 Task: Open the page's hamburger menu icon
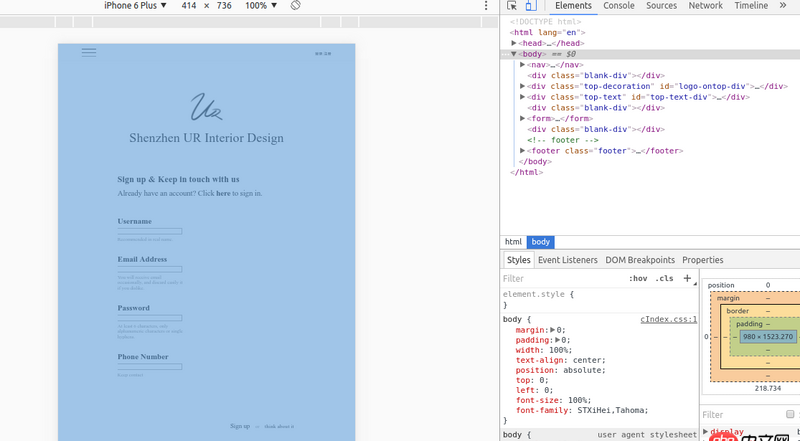[89, 52]
